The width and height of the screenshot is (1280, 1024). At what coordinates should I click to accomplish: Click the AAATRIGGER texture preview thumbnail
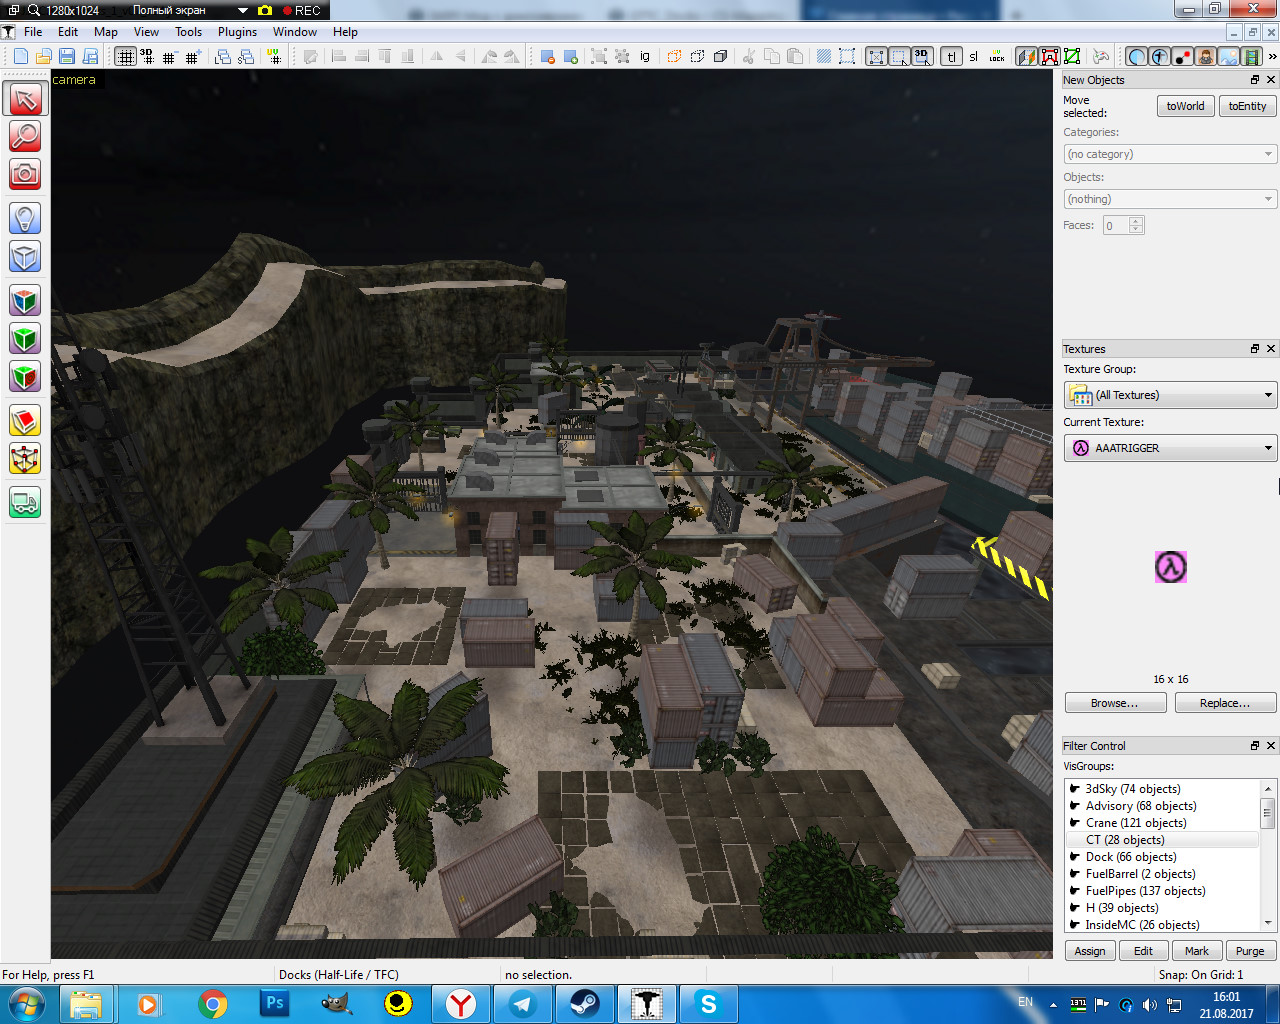(1170, 567)
